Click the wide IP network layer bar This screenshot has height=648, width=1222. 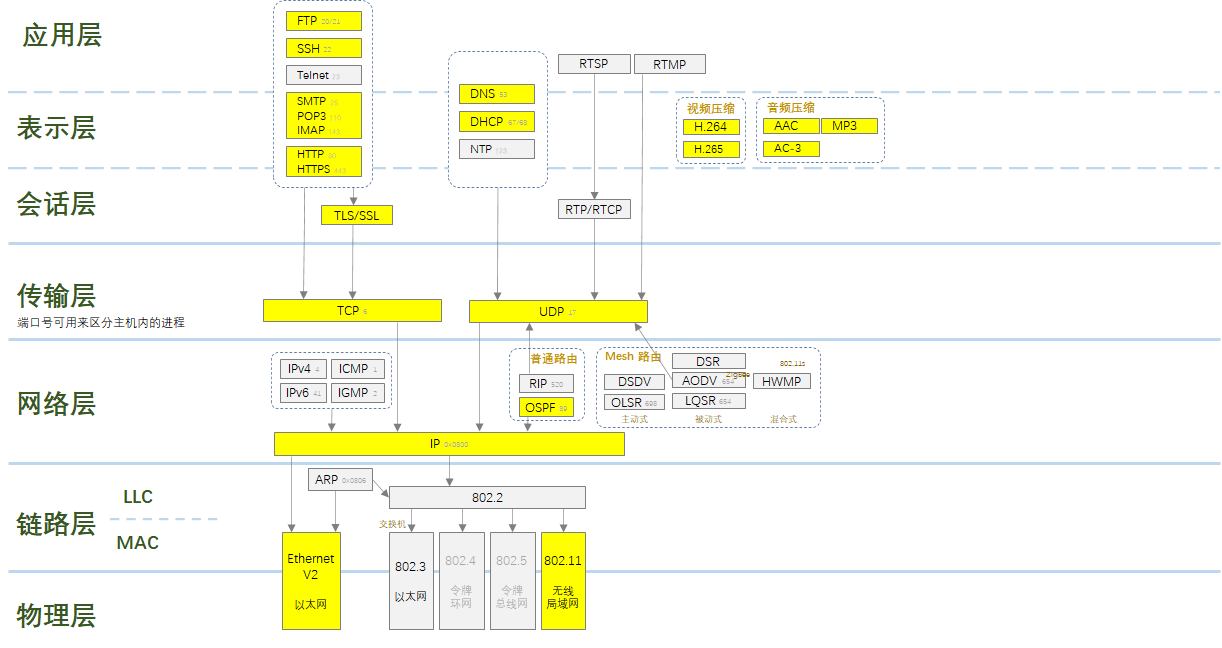tap(449, 444)
